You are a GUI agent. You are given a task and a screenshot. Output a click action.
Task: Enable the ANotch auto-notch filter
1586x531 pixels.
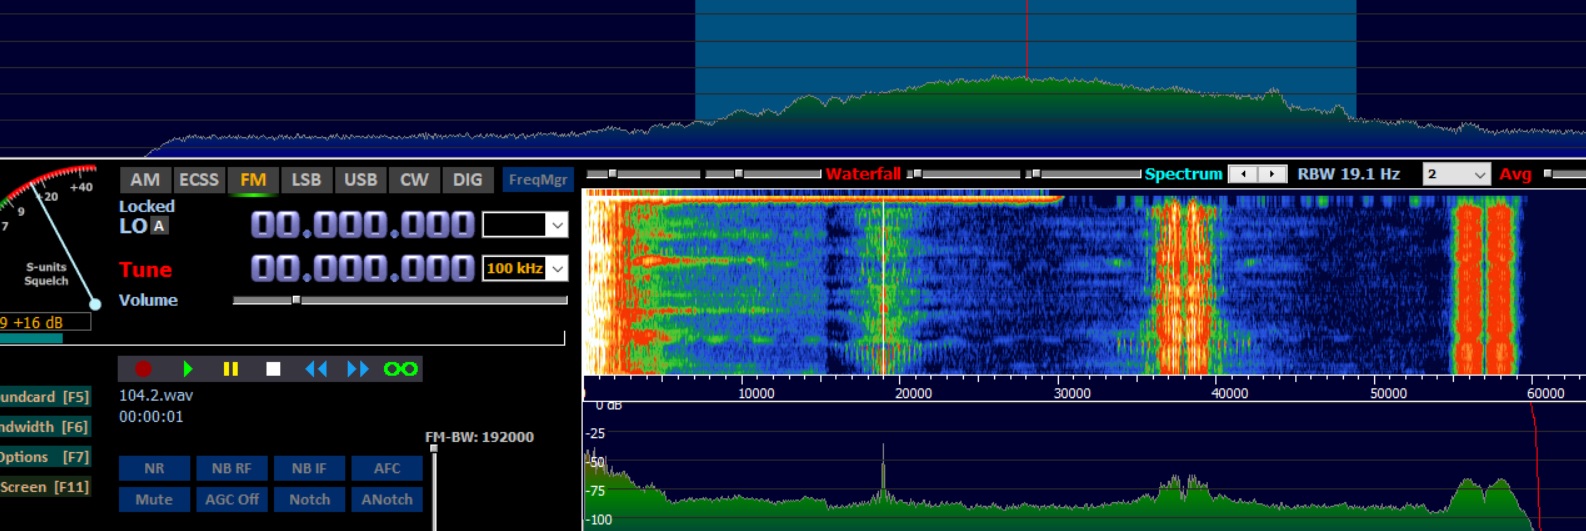pyautogui.click(x=387, y=499)
